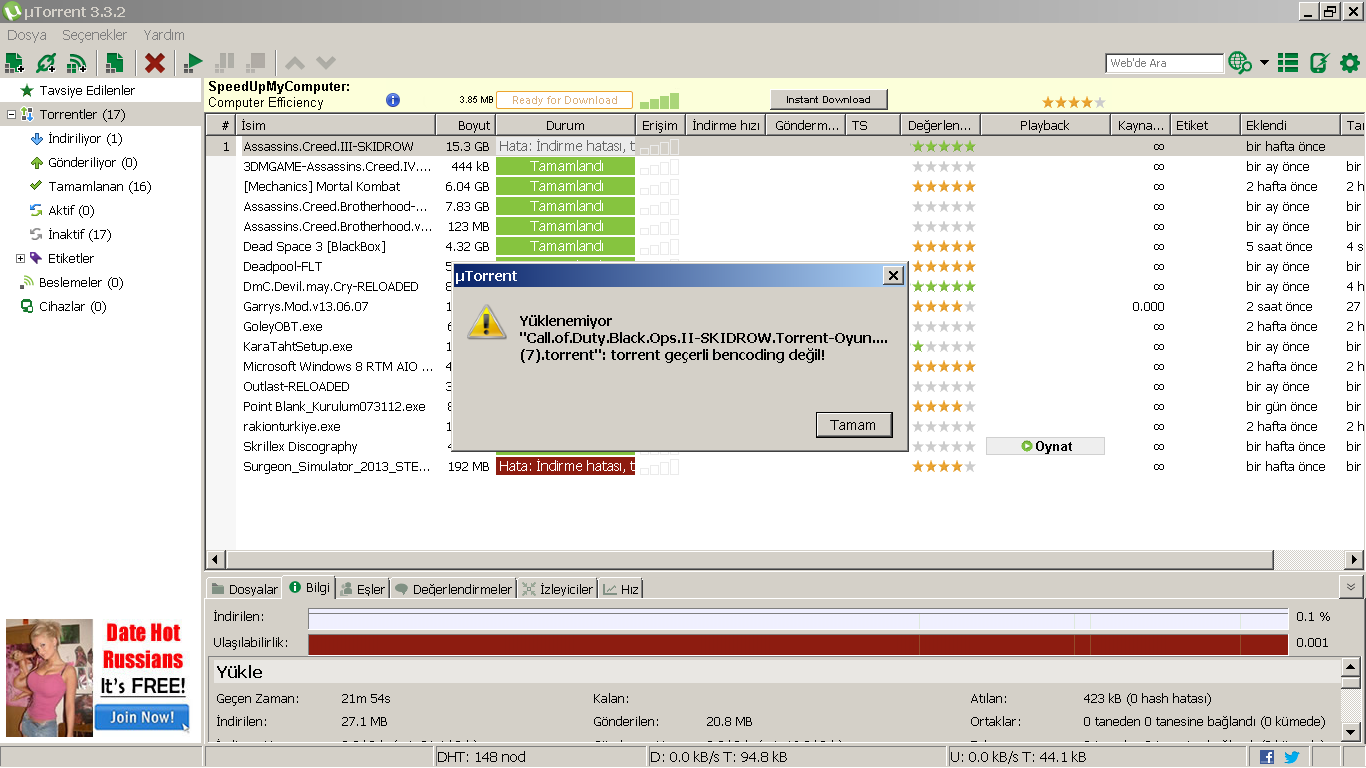1366x768 pixels.
Task: Switch to the Eşler tab
Action: [x=361, y=589]
